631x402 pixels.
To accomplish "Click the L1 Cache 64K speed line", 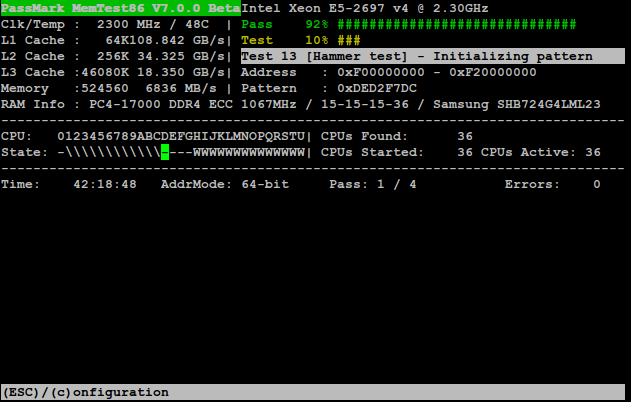I will pyautogui.click(x=113, y=40).
